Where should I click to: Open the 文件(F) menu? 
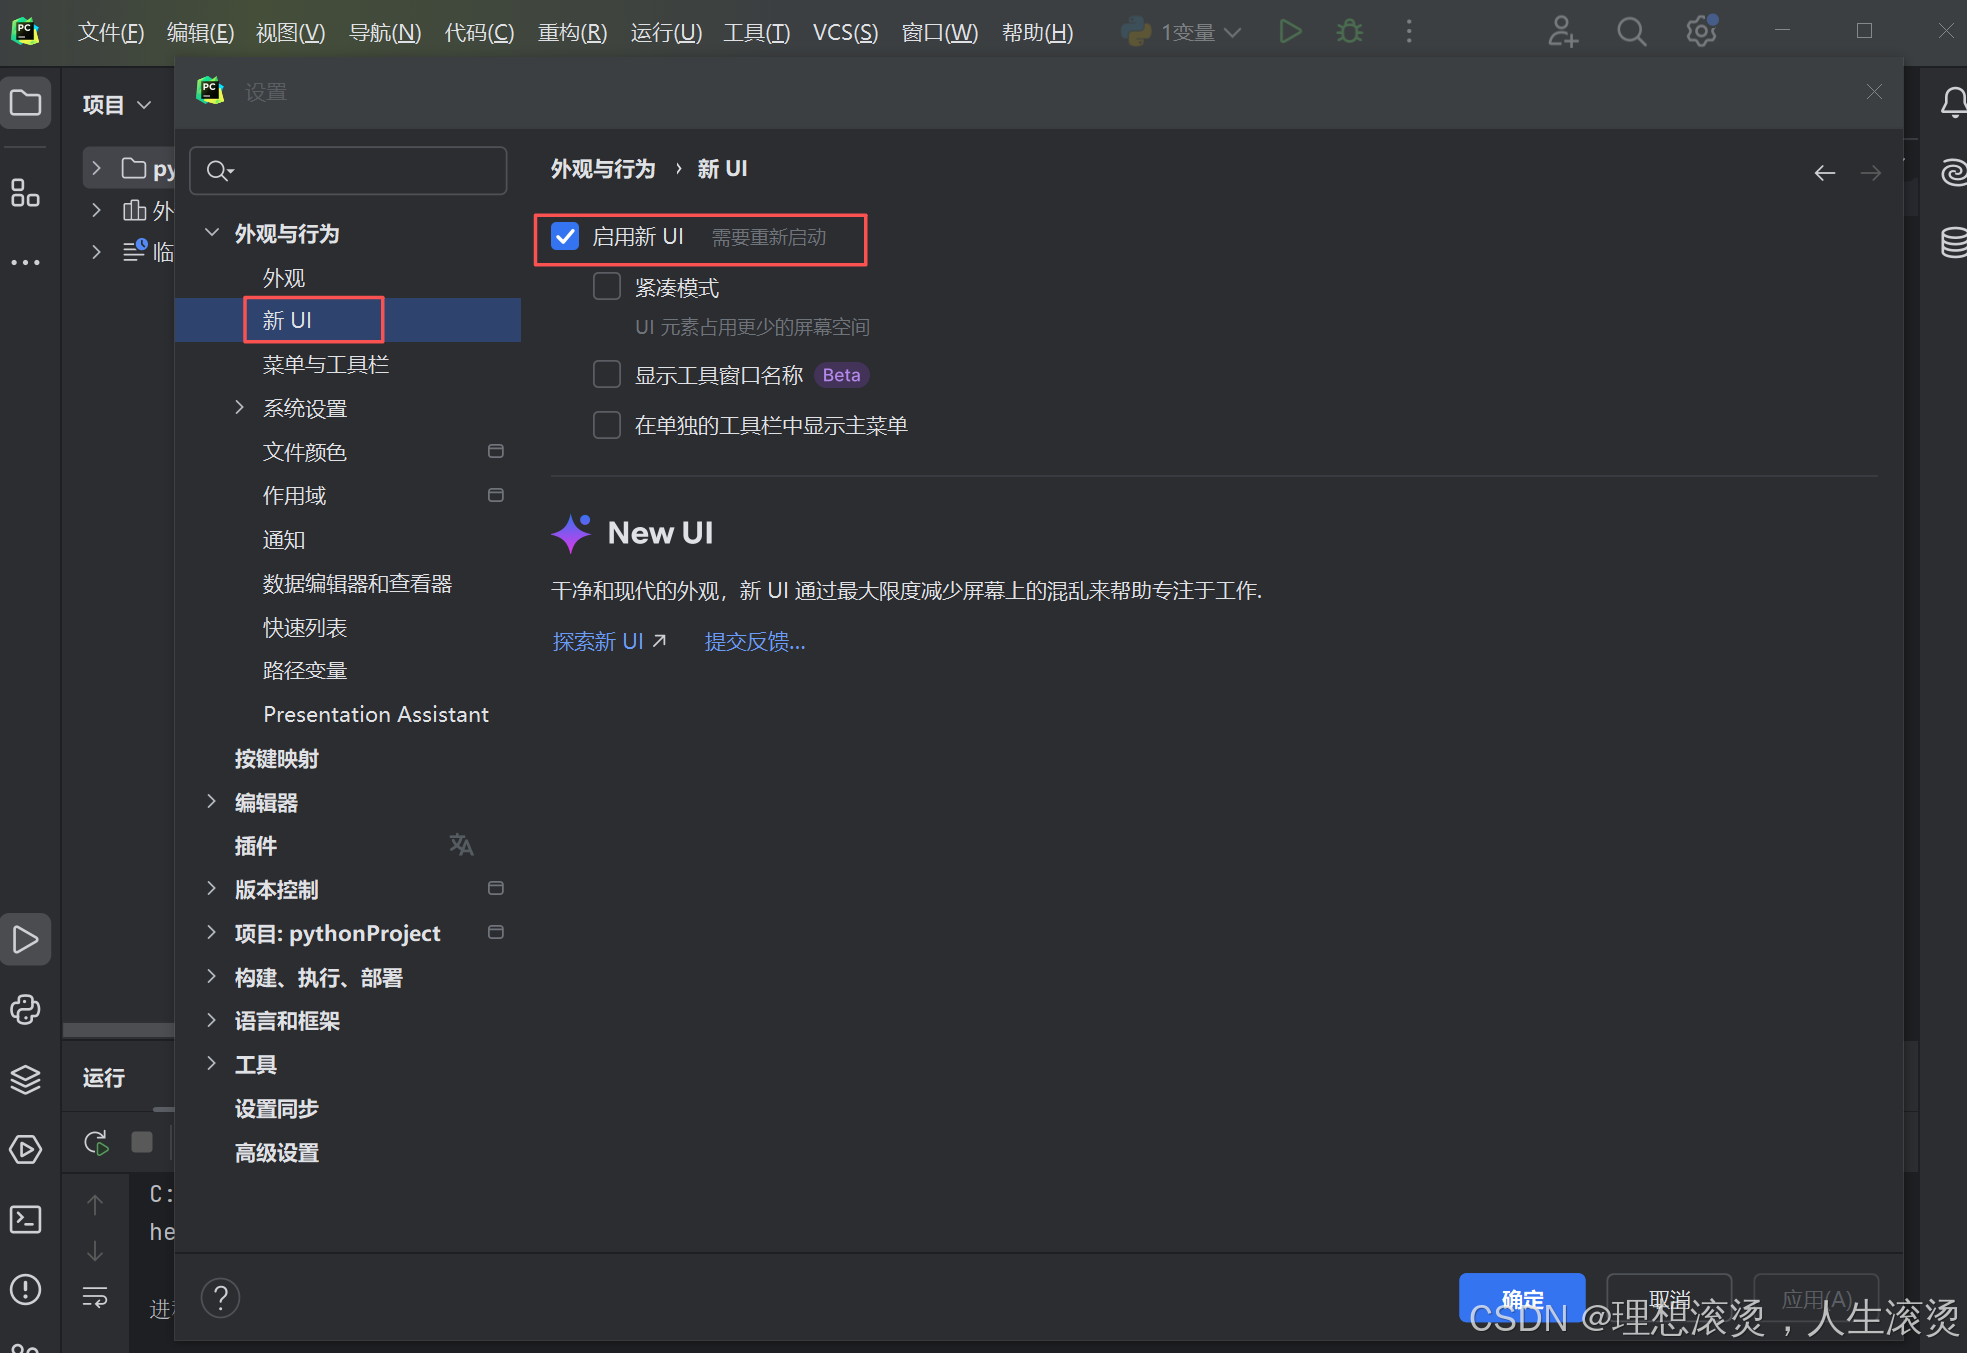111,32
